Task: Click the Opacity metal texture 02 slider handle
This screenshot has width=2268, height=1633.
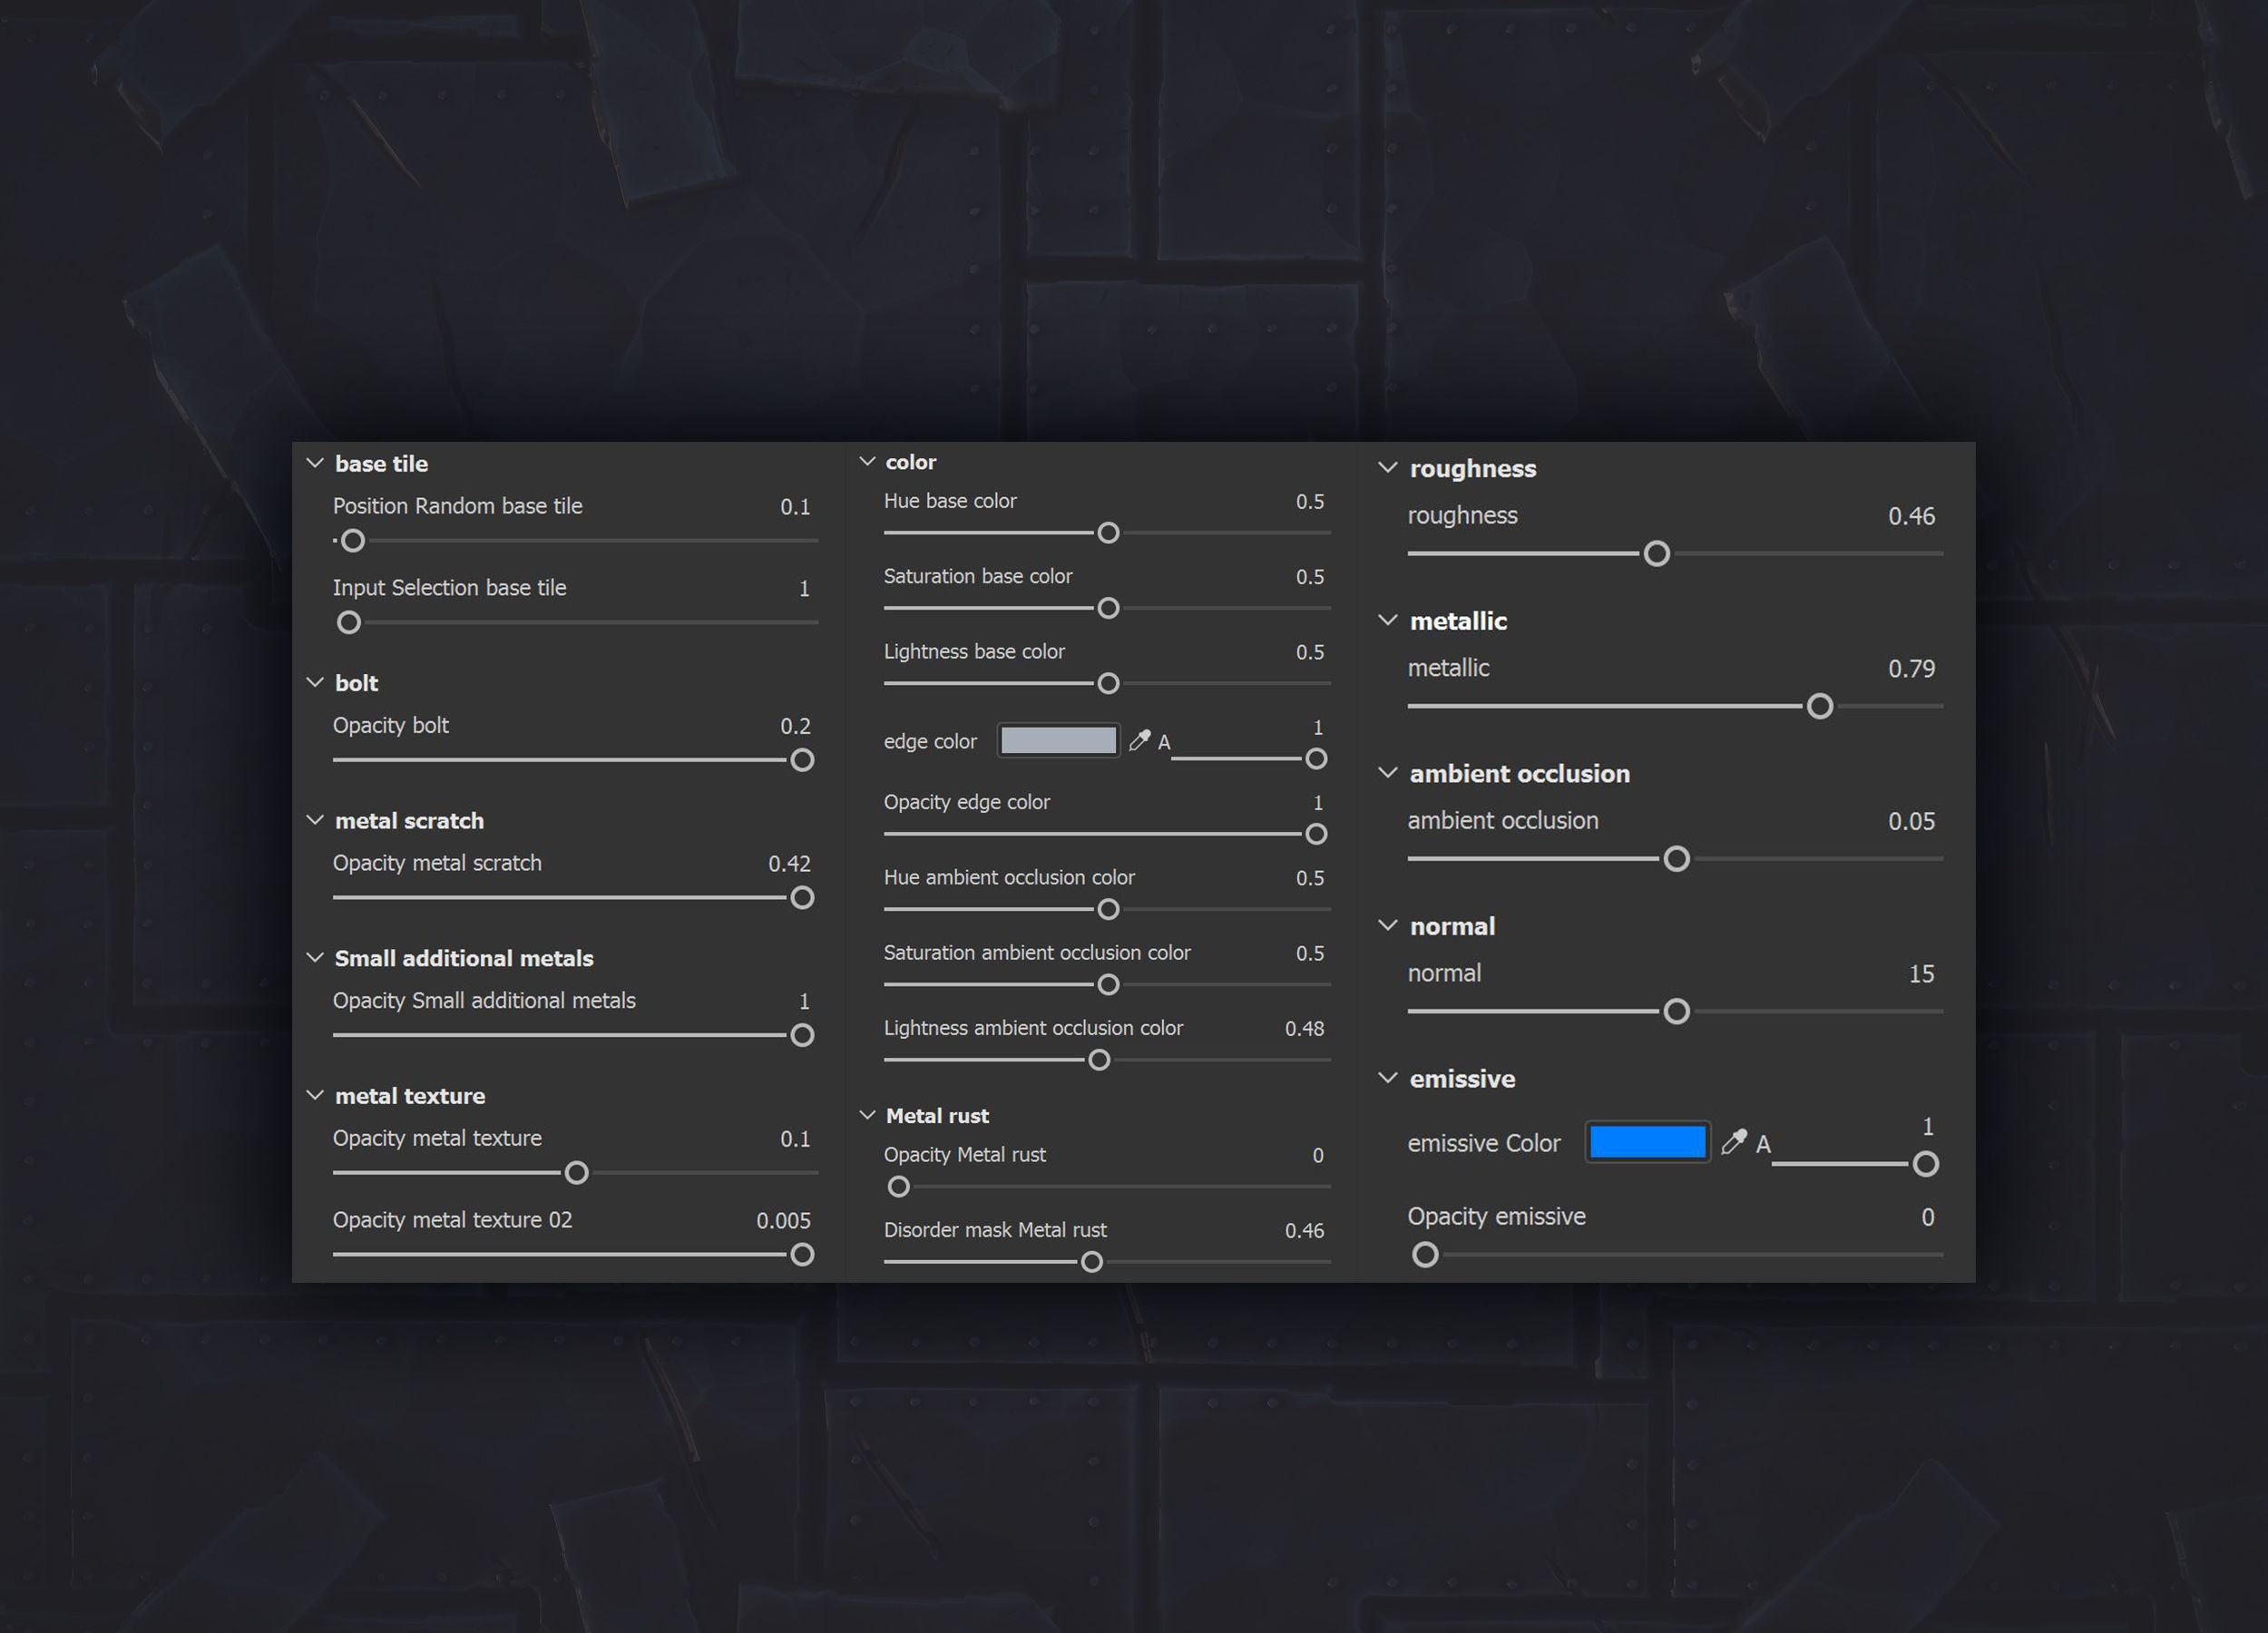Action: pyautogui.click(x=802, y=1254)
